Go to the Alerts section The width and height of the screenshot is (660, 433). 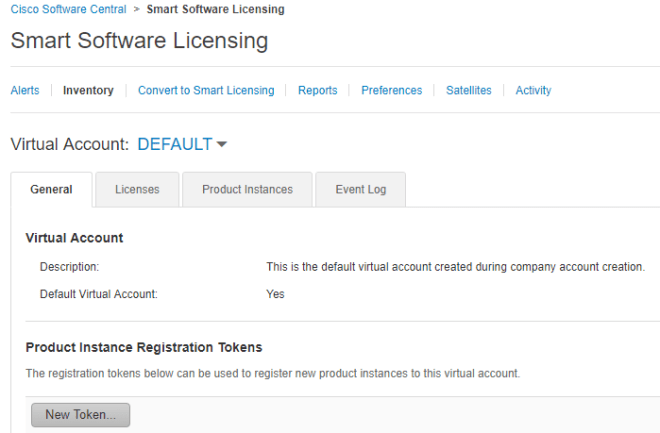(25, 90)
